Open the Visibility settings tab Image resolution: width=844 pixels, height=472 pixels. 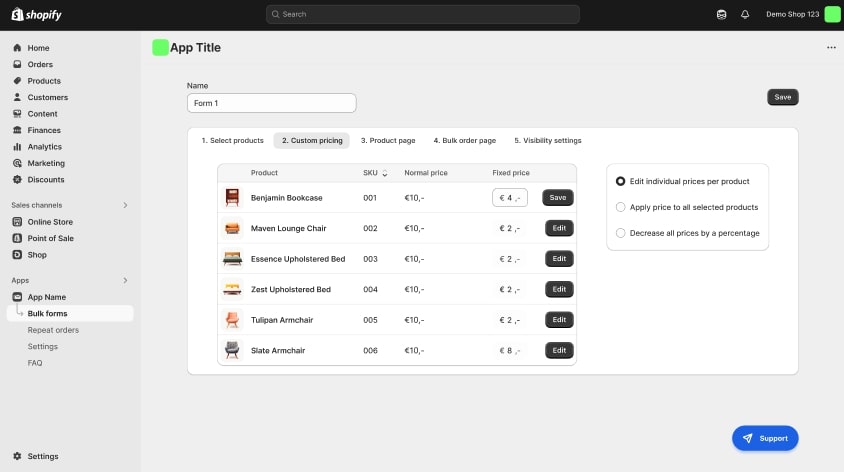(x=547, y=140)
